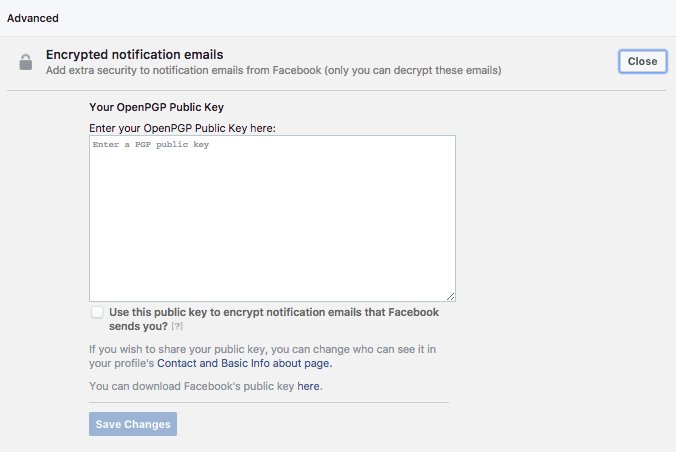The image size is (676, 452).
Task: Click the 'Use this public key' checkbox label
Action: tap(274, 319)
